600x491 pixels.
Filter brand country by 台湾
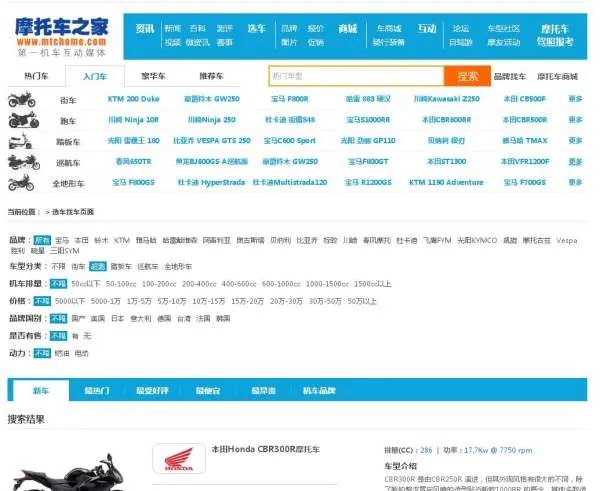184,318
